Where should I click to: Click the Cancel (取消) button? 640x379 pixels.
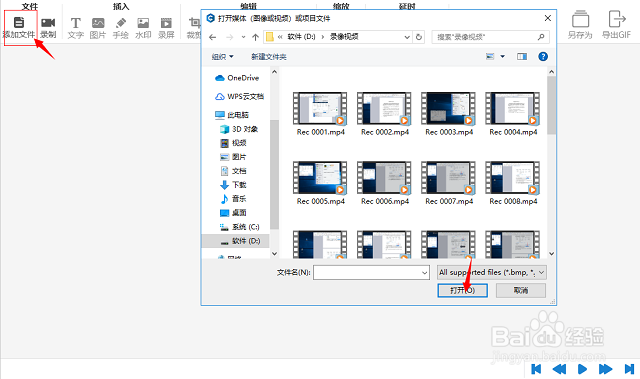click(x=521, y=290)
